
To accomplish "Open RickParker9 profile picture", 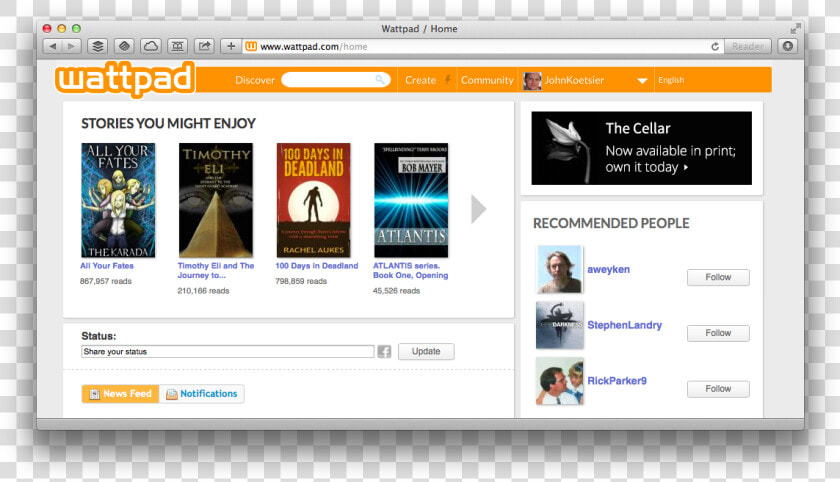I will pos(559,381).
